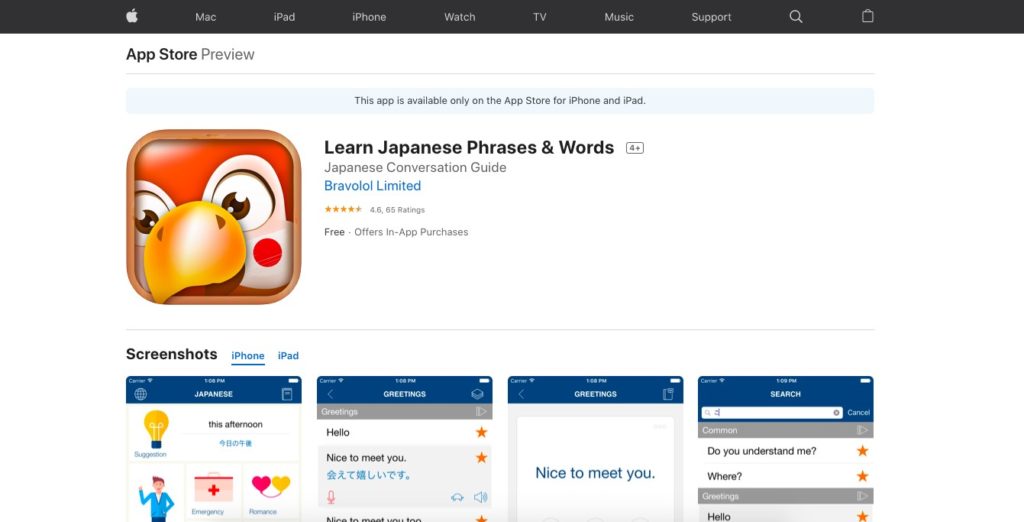Tap the speaker audio icon

tap(481, 497)
